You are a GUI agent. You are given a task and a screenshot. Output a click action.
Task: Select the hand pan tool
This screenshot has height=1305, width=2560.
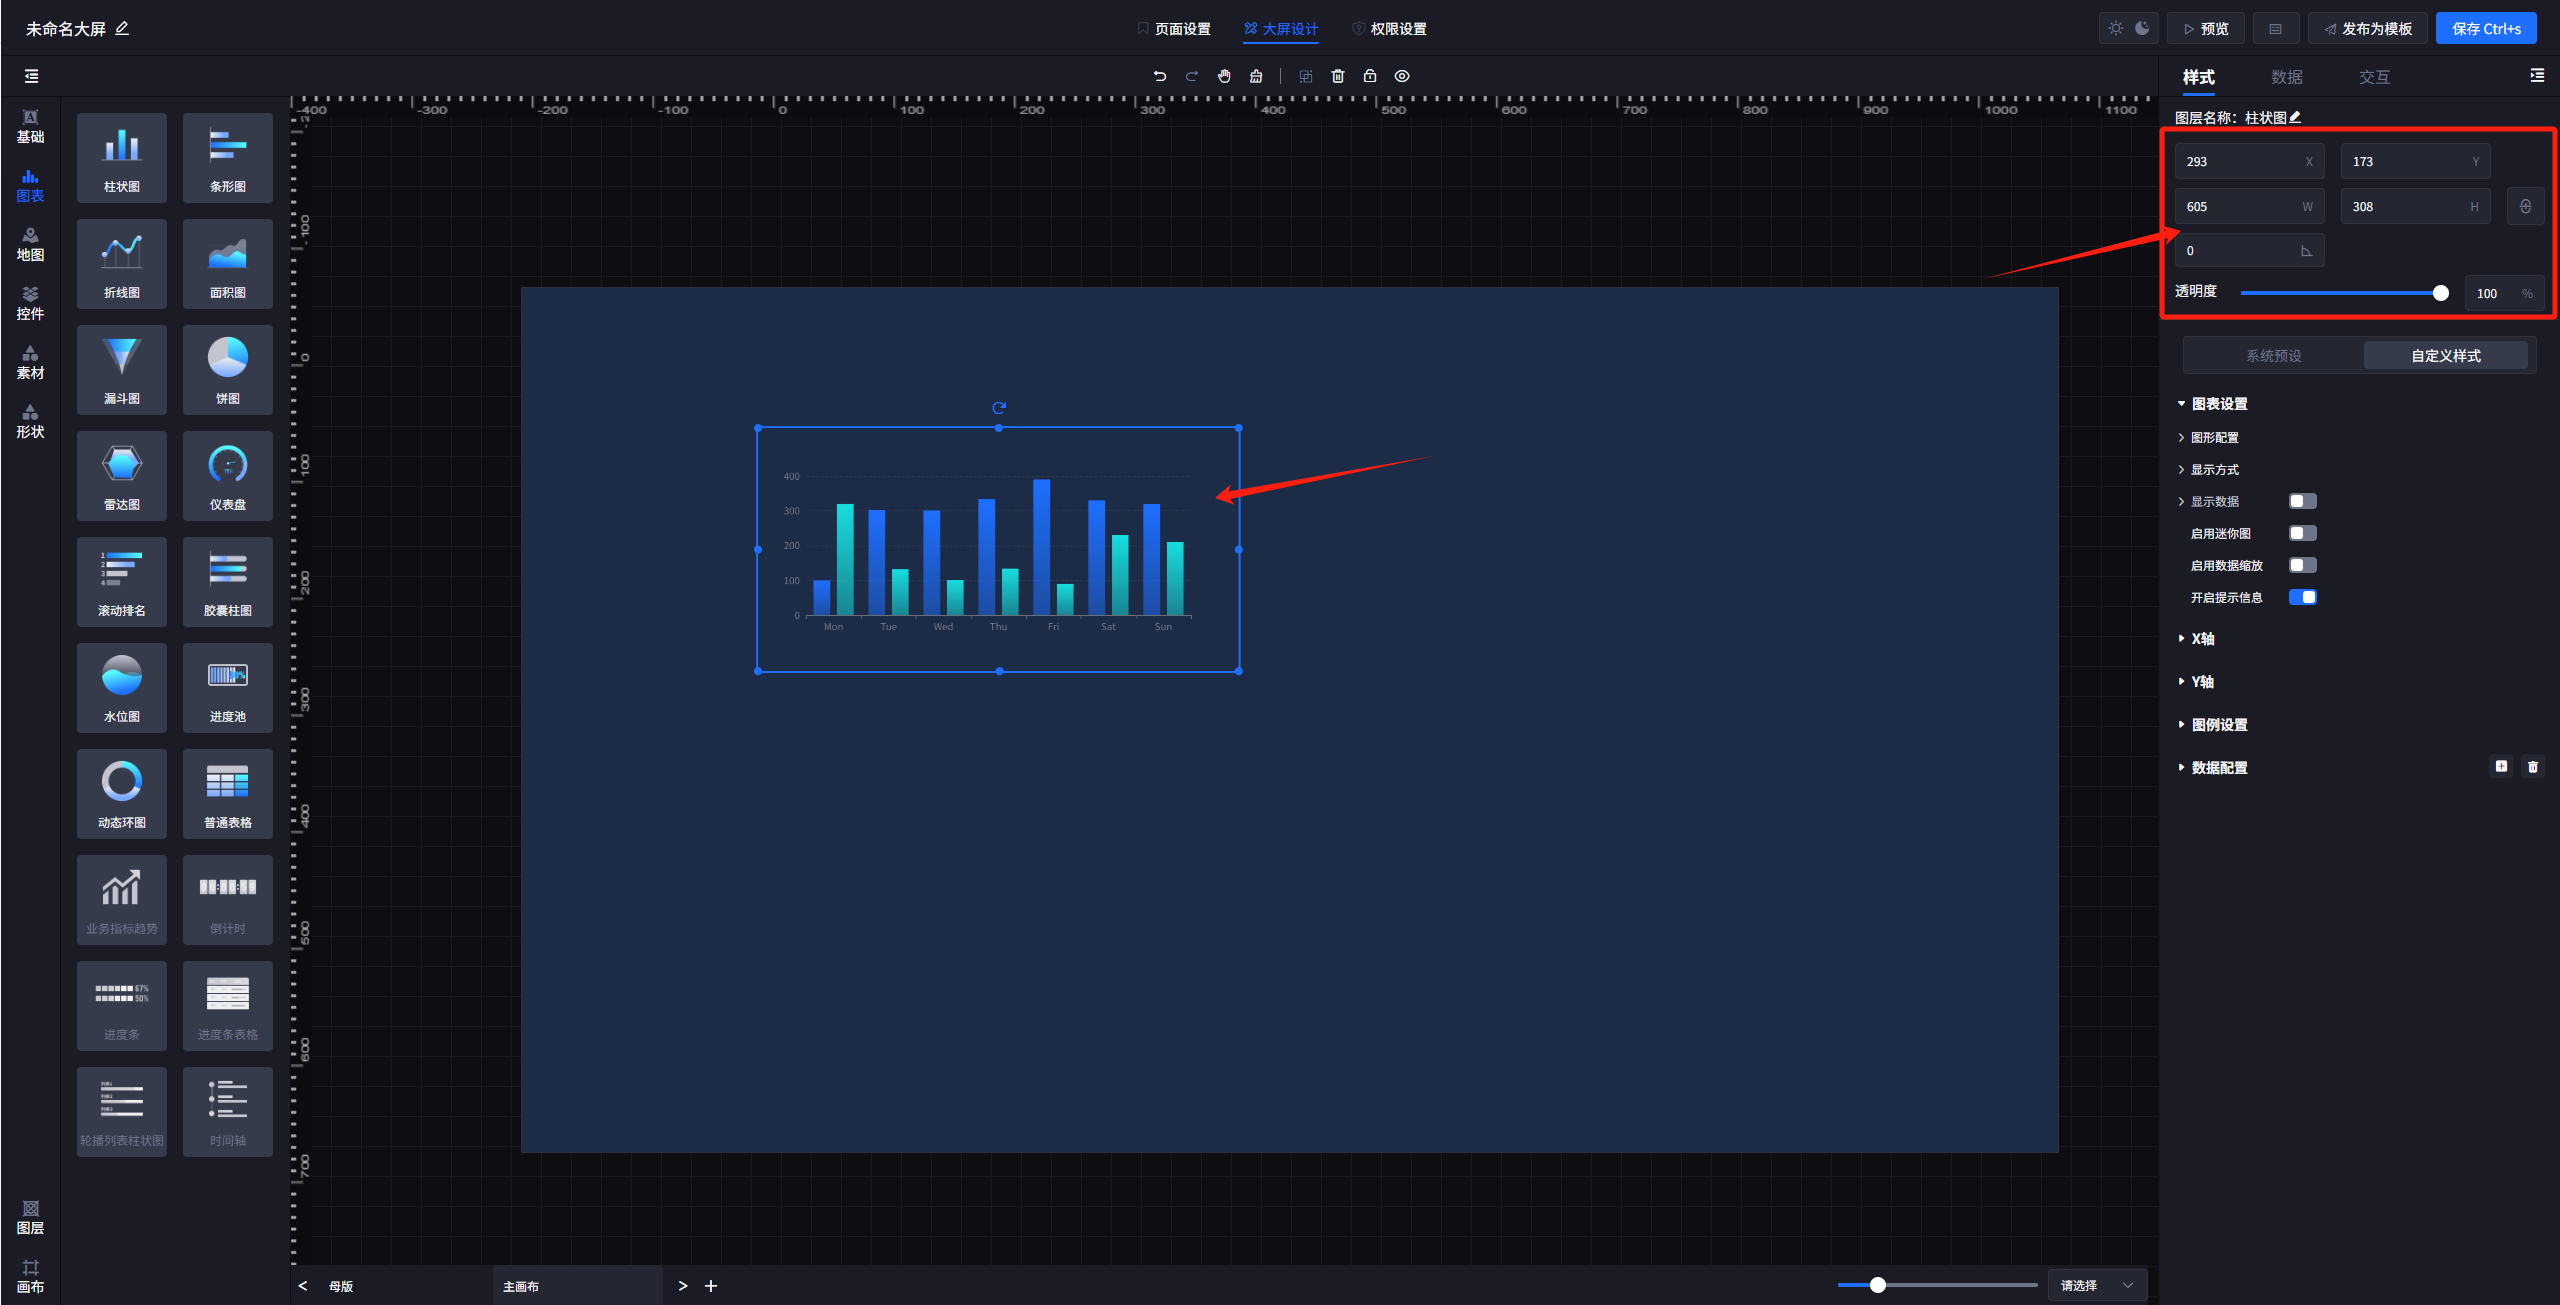click(x=1224, y=76)
